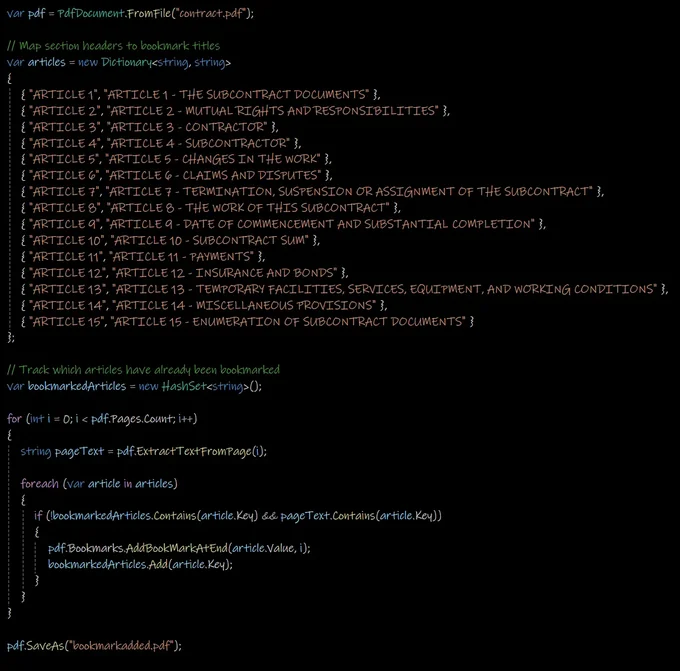
Task: Click pageText.Contains(article.Key) condition
Action: (x=359, y=516)
